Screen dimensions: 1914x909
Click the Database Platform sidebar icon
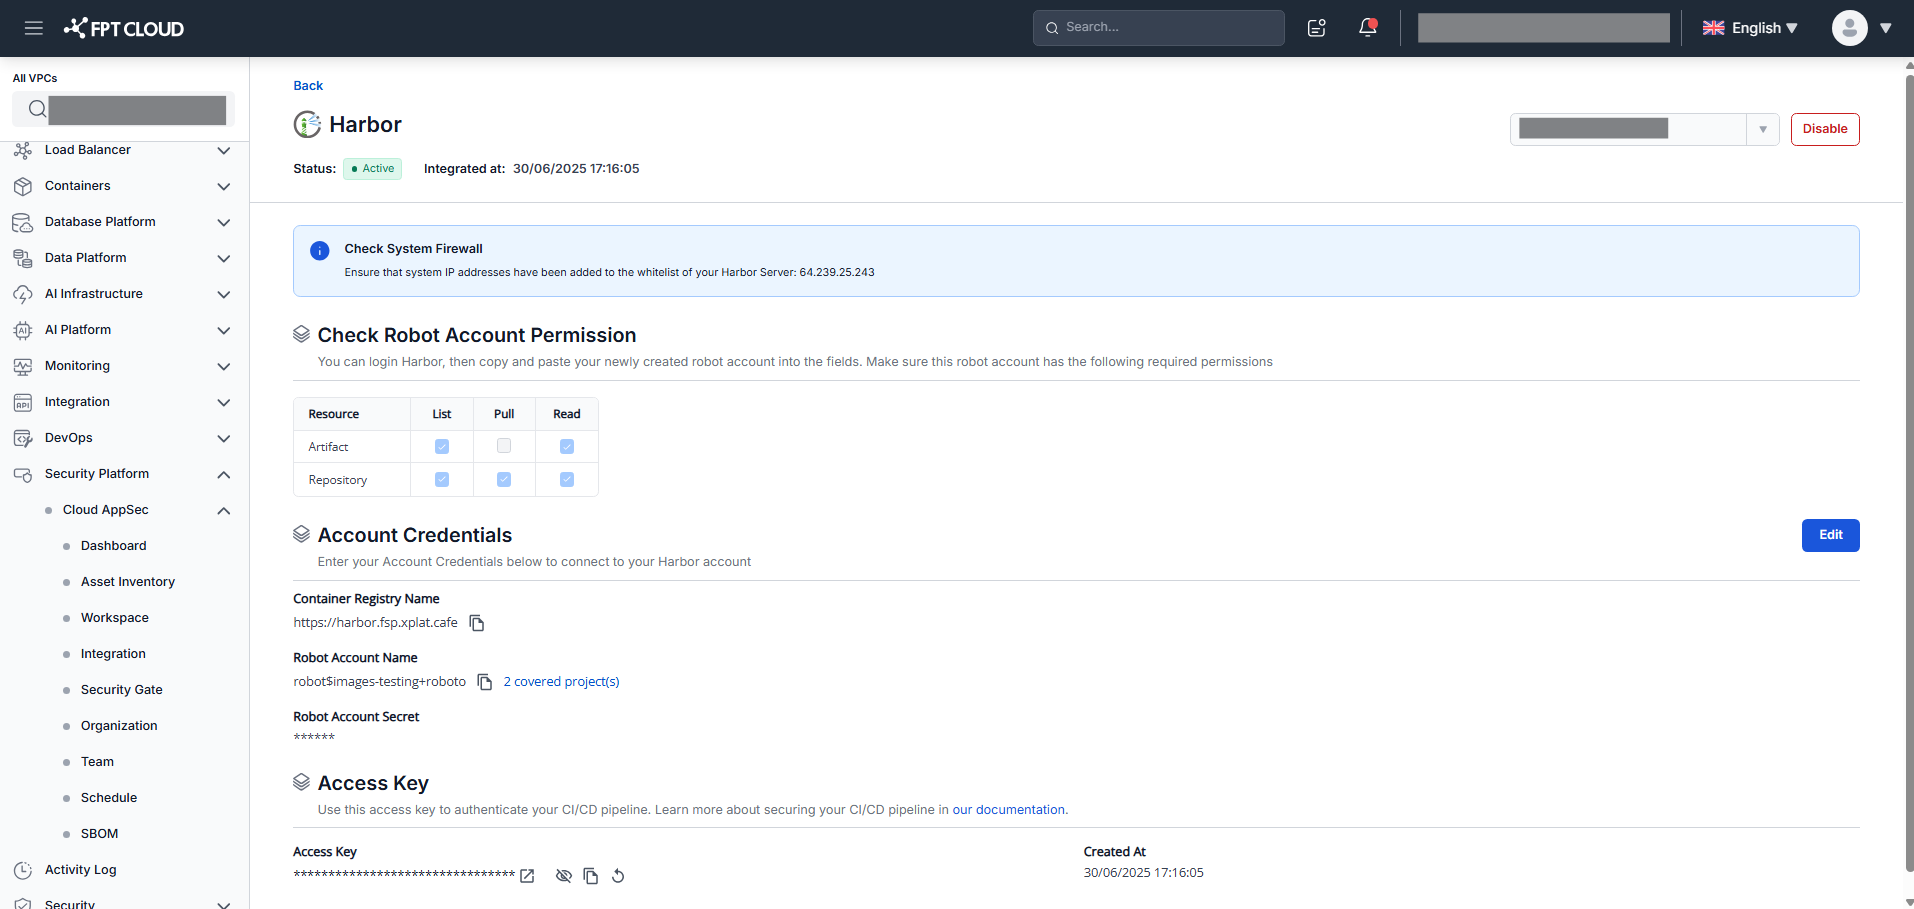coord(22,222)
